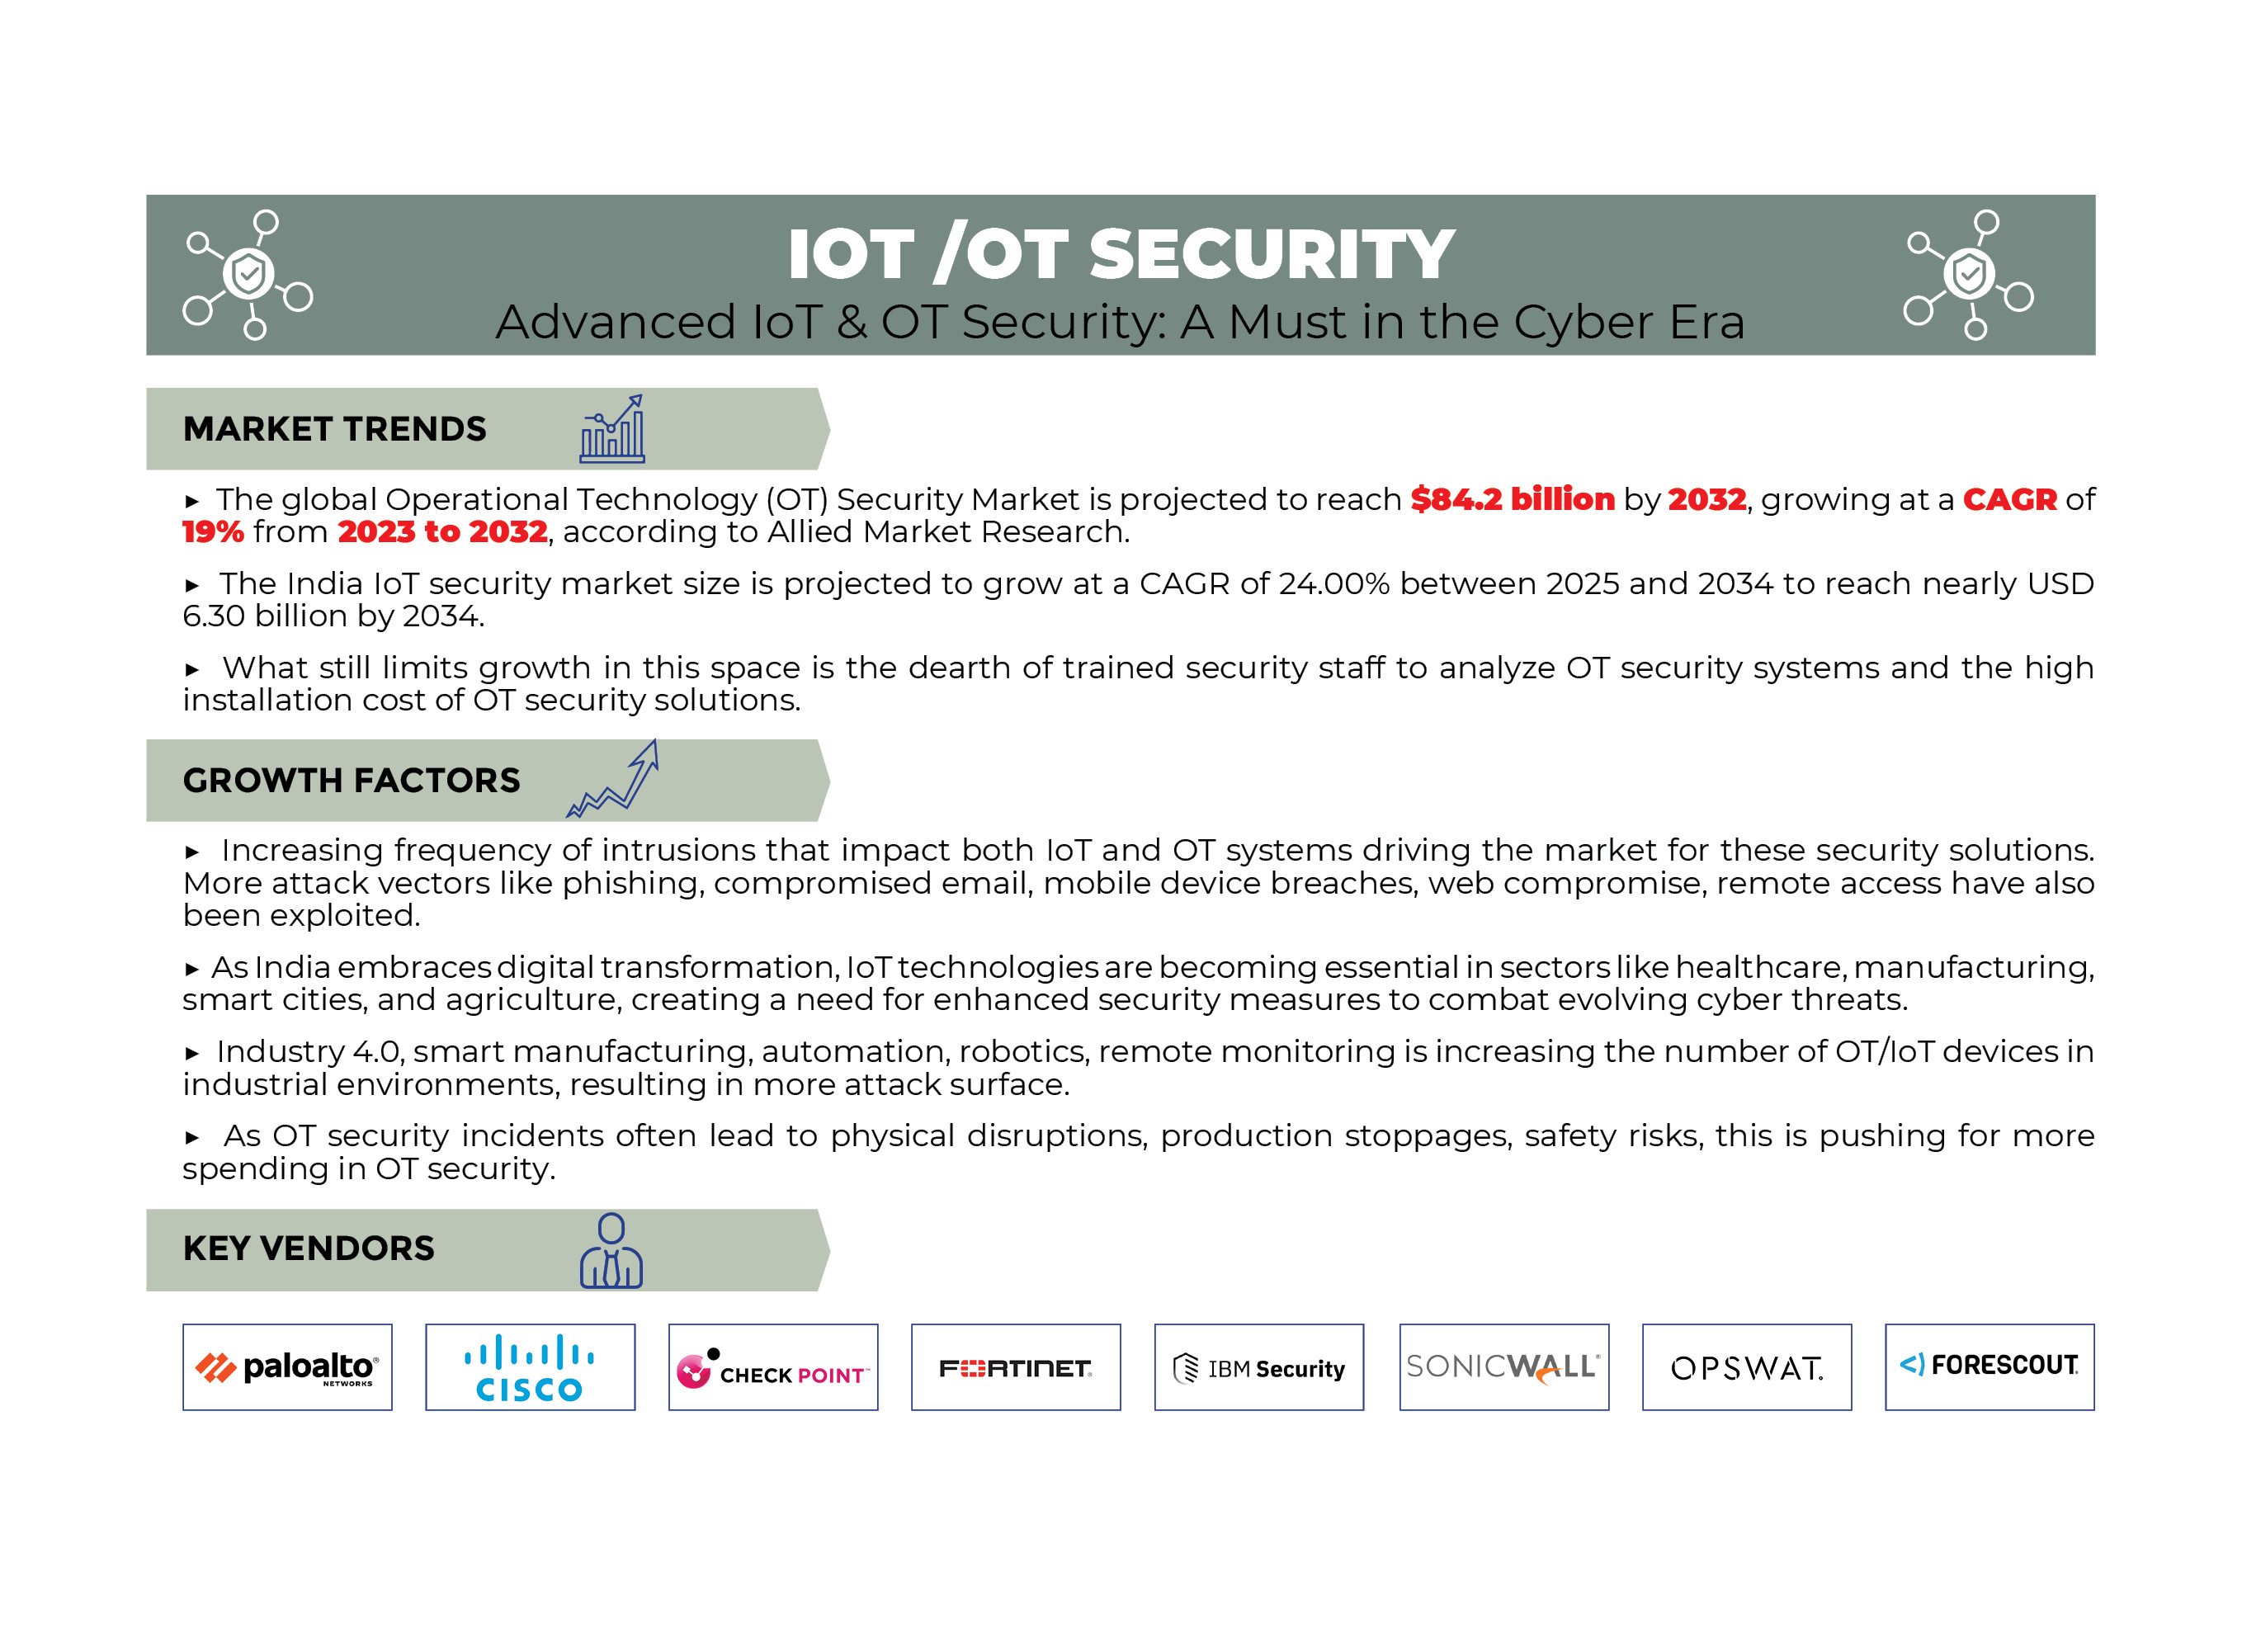Click the KEY VENDORS section heading
The width and height of the screenshot is (2242, 1652).
308,1248
